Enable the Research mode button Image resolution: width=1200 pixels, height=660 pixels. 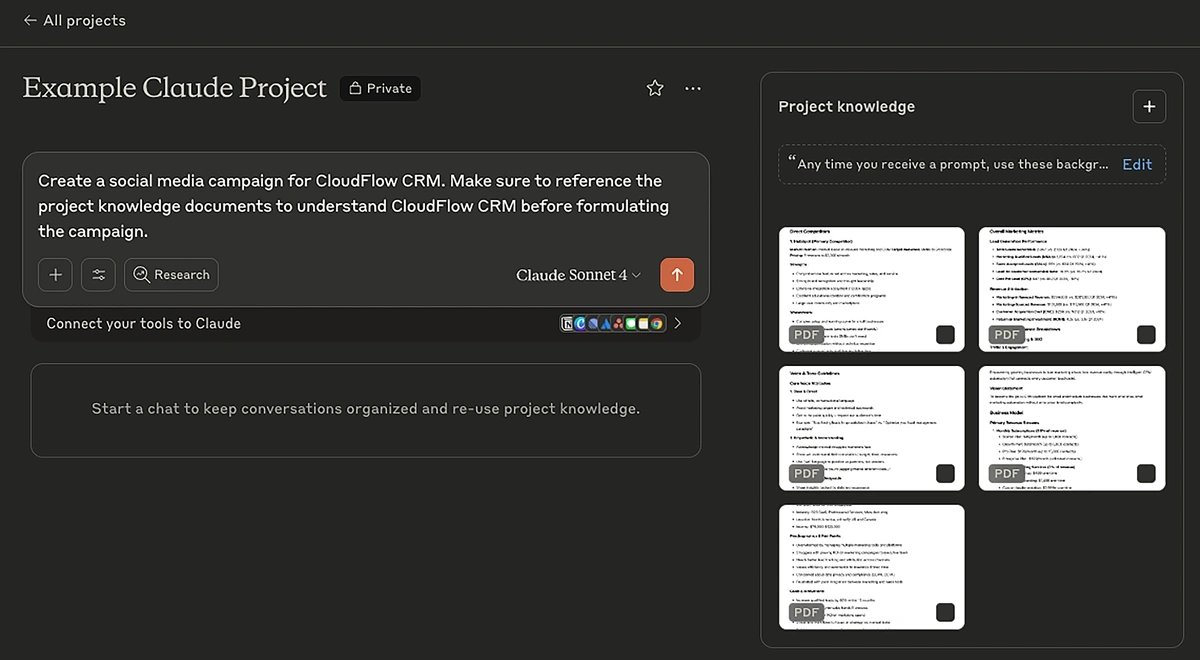click(171, 275)
